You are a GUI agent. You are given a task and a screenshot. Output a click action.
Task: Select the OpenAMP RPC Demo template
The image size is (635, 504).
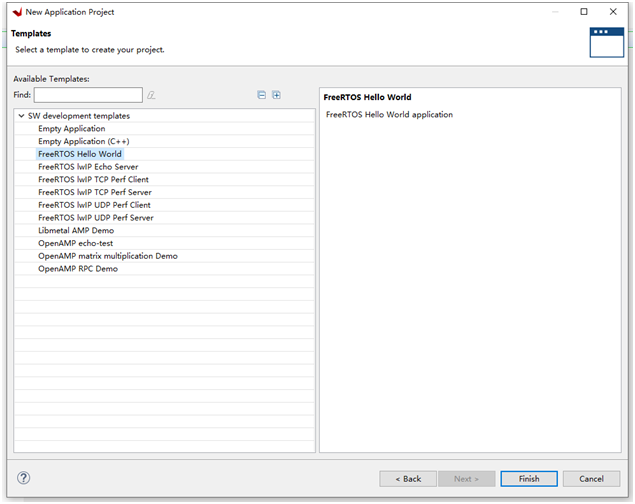[78, 269]
